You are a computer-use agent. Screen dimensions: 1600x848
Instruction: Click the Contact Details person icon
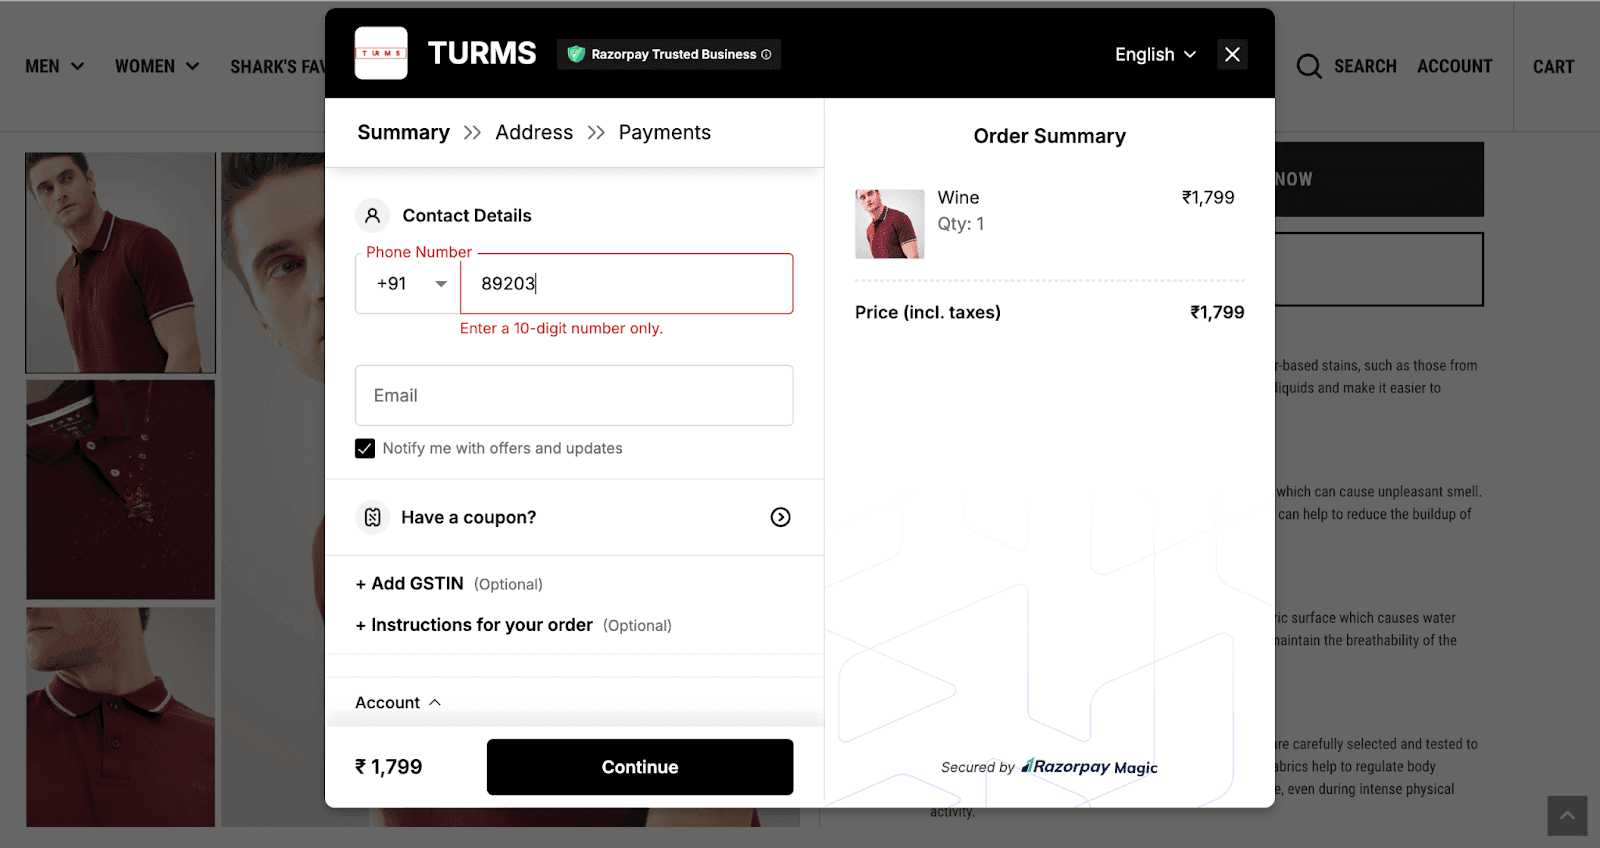point(372,215)
